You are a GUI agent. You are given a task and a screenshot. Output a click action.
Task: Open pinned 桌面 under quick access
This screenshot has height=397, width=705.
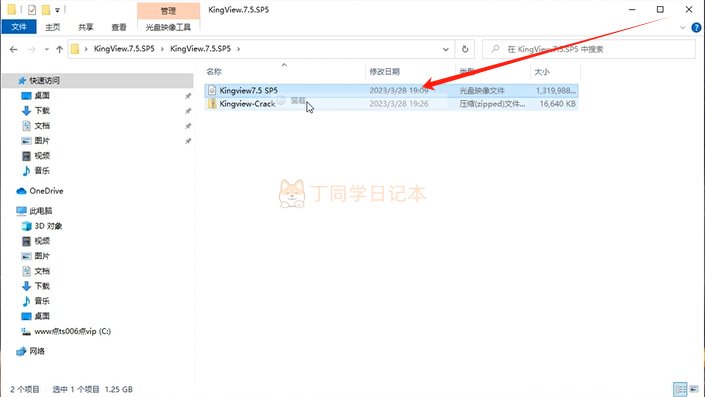click(x=42, y=95)
